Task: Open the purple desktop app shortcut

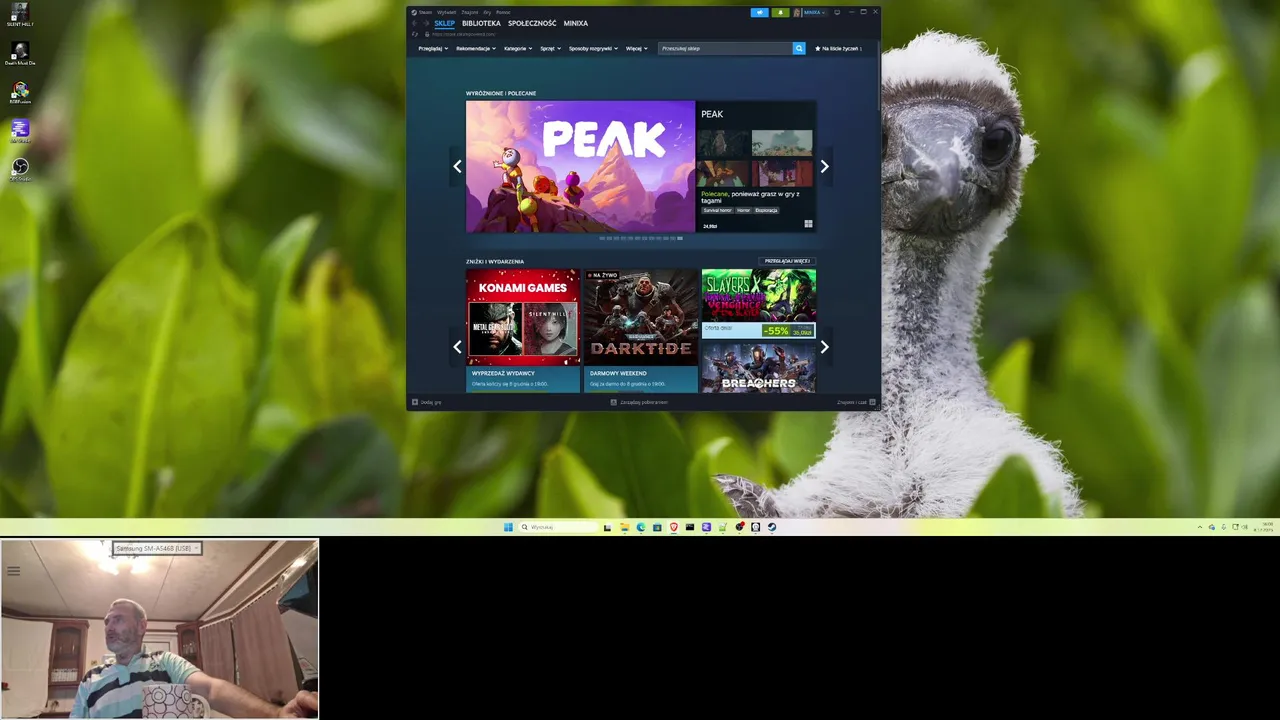Action: 20,131
